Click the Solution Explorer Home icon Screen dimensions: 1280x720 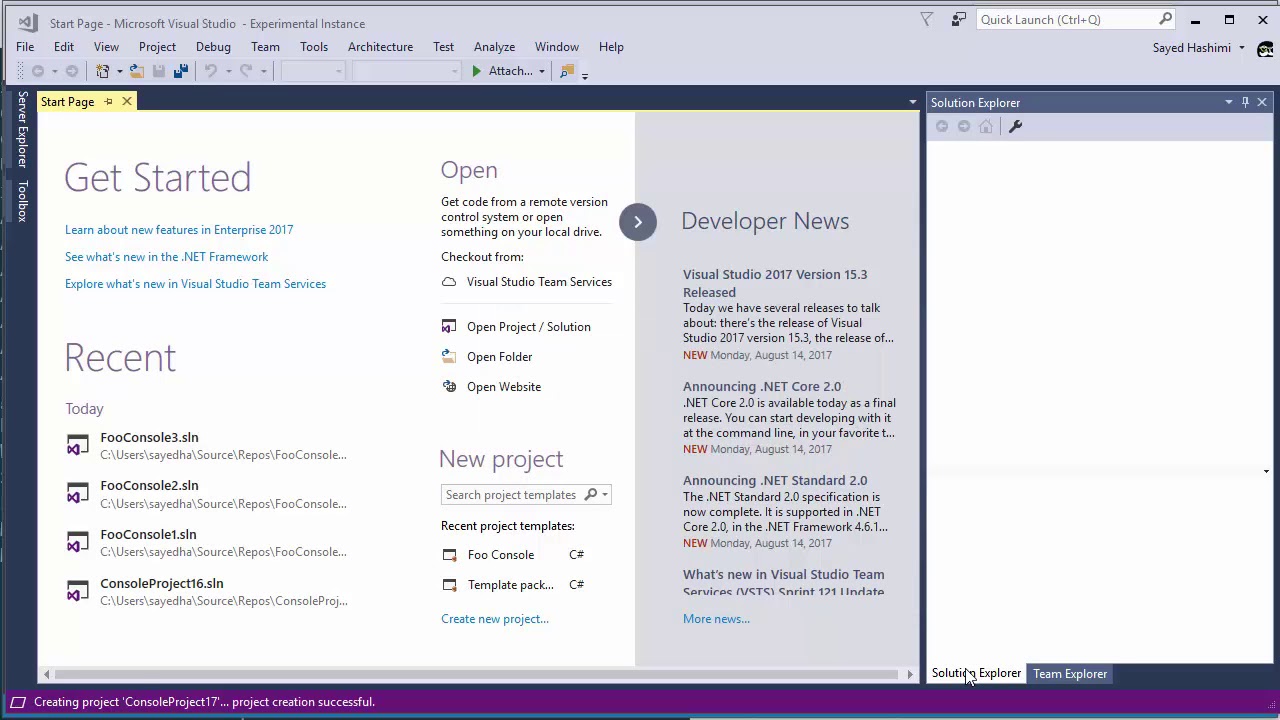[x=986, y=126]
